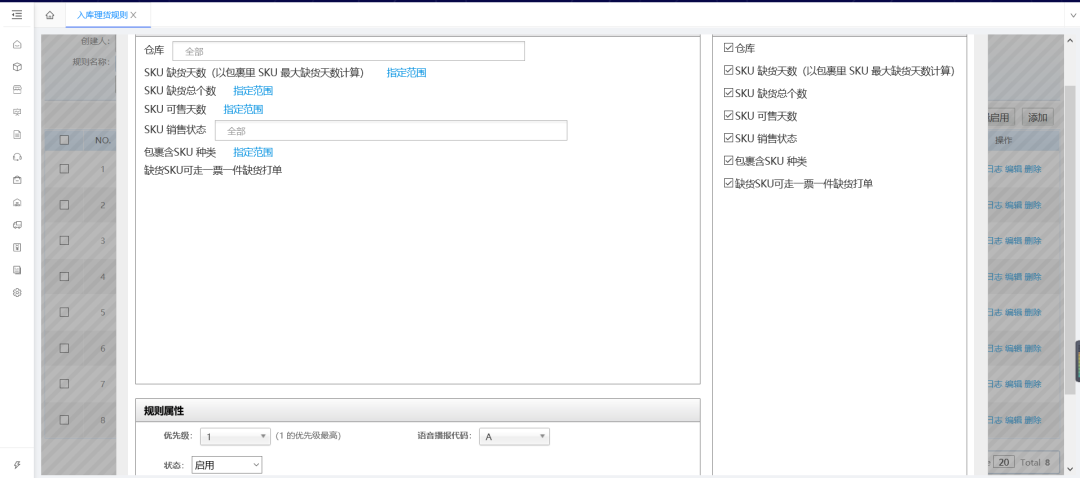Uncheck 缺货SKU可走一票一件缺货打单 checkbox

pyautogui.click(x=728, y=183)
